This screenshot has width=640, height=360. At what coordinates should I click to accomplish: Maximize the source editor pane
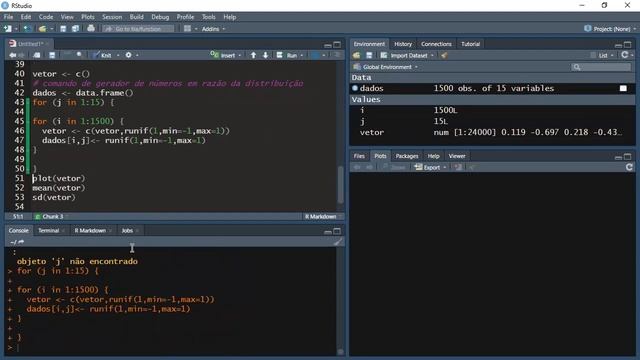(337, 44)
